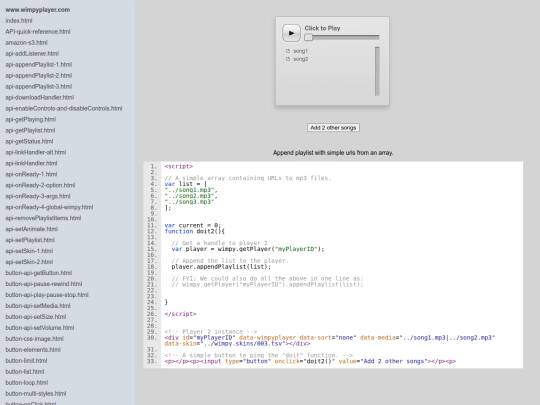540x405 pixels.
Task: Click code line 'player.appendPlaylist(list);'
Action: tap(221, 267)
